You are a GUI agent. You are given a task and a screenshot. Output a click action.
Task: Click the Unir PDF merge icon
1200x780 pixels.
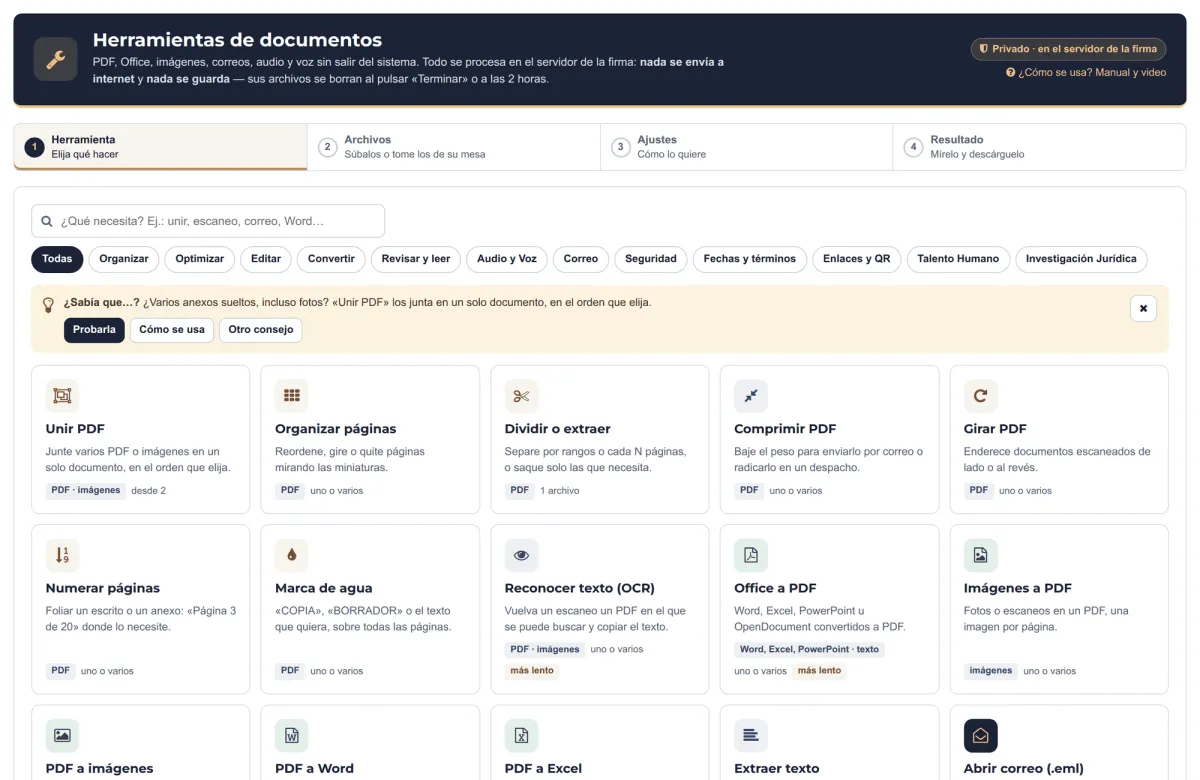(x=62, y=396)
